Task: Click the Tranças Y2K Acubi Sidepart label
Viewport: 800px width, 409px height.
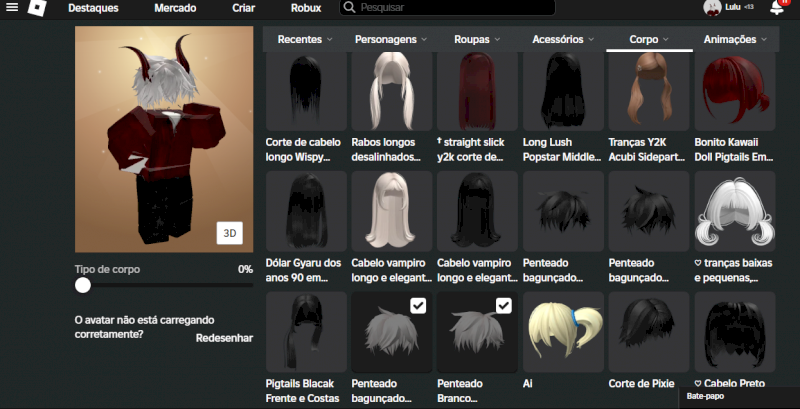Action: point(647,149)
